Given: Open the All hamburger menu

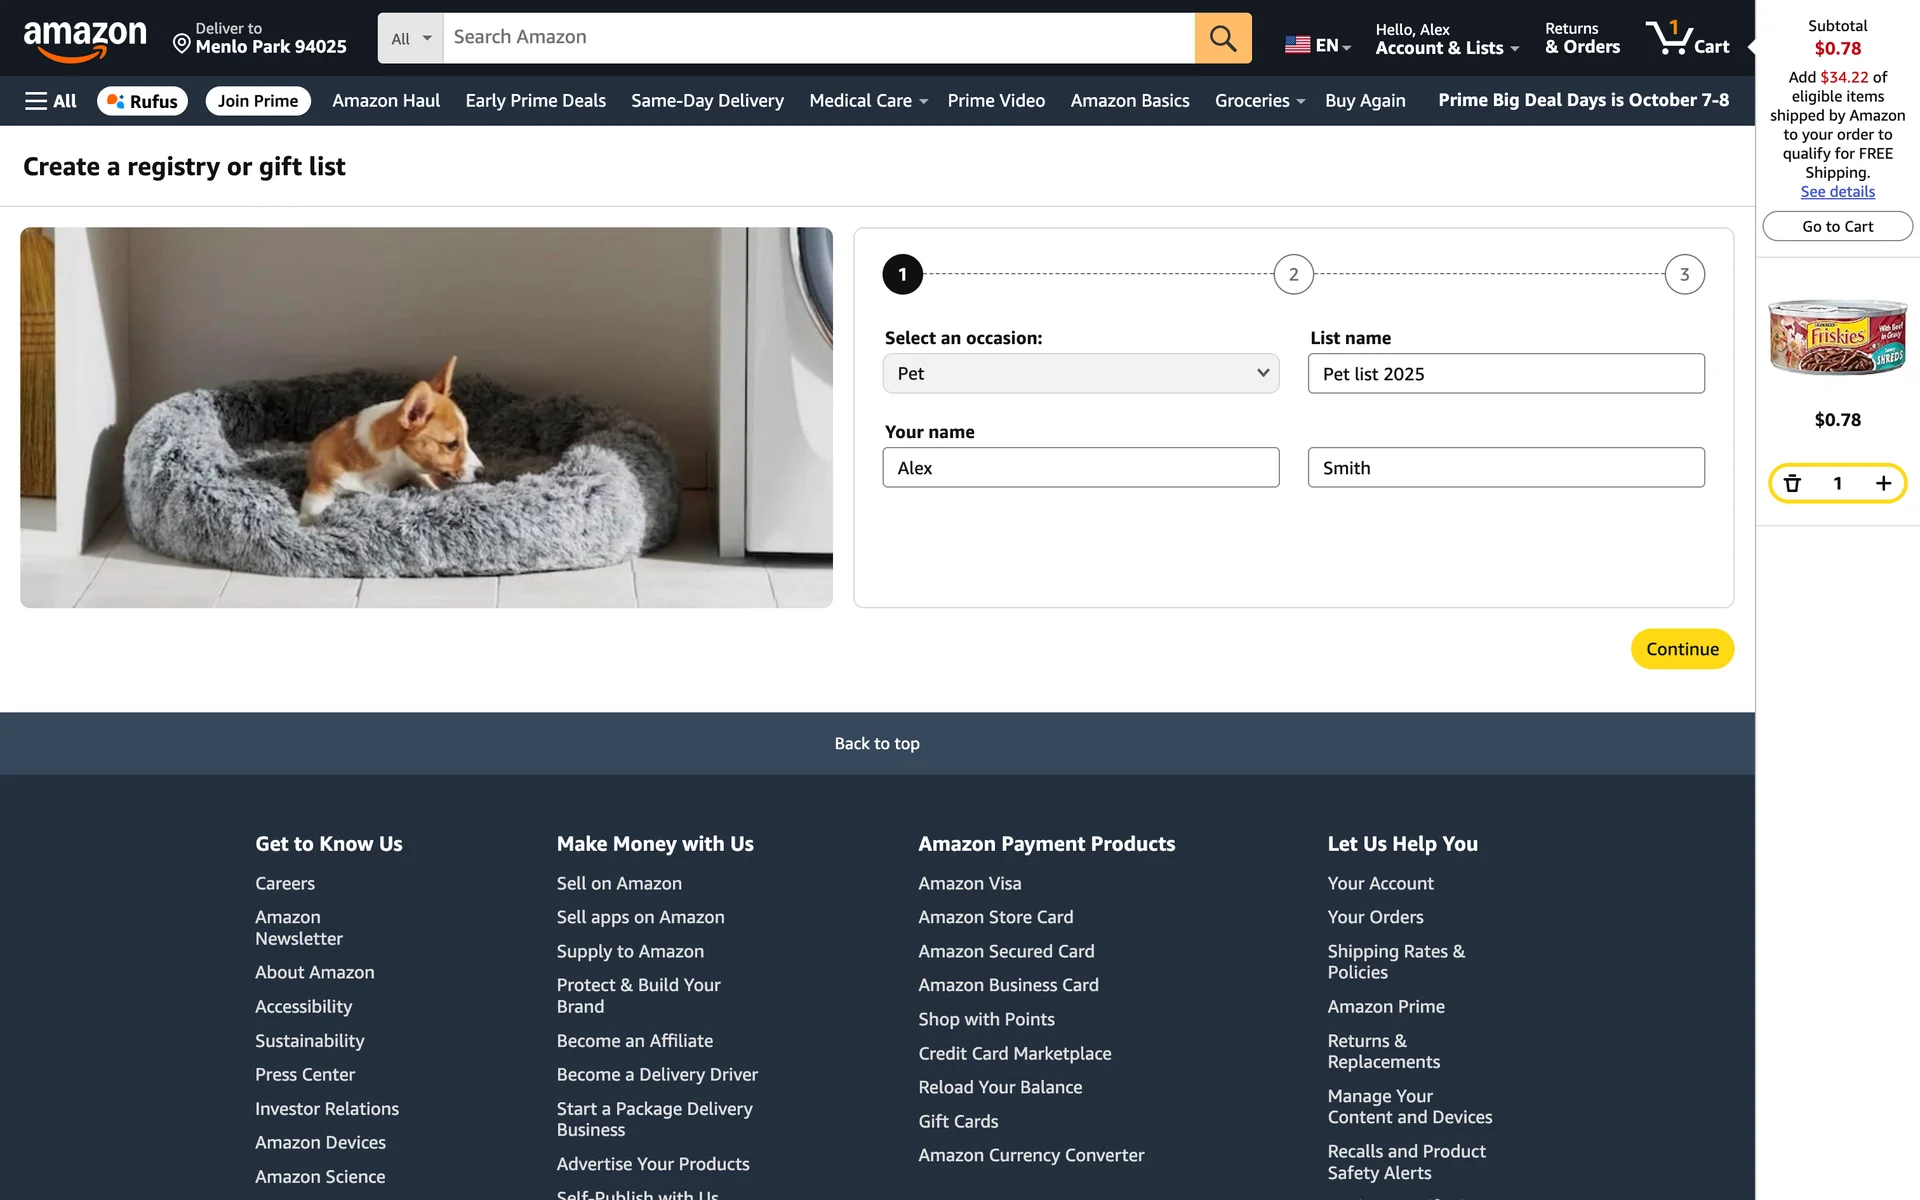Looking at the screenshot, I should click(x=51, y=101).
